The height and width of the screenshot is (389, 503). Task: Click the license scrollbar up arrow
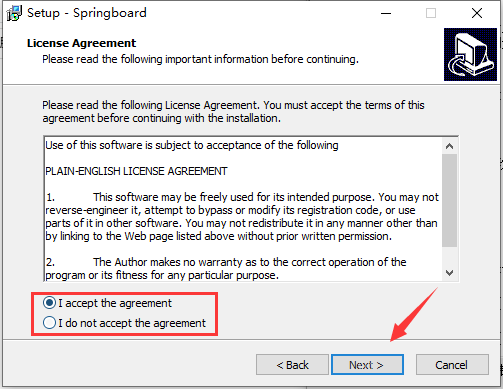click(449, 146)
